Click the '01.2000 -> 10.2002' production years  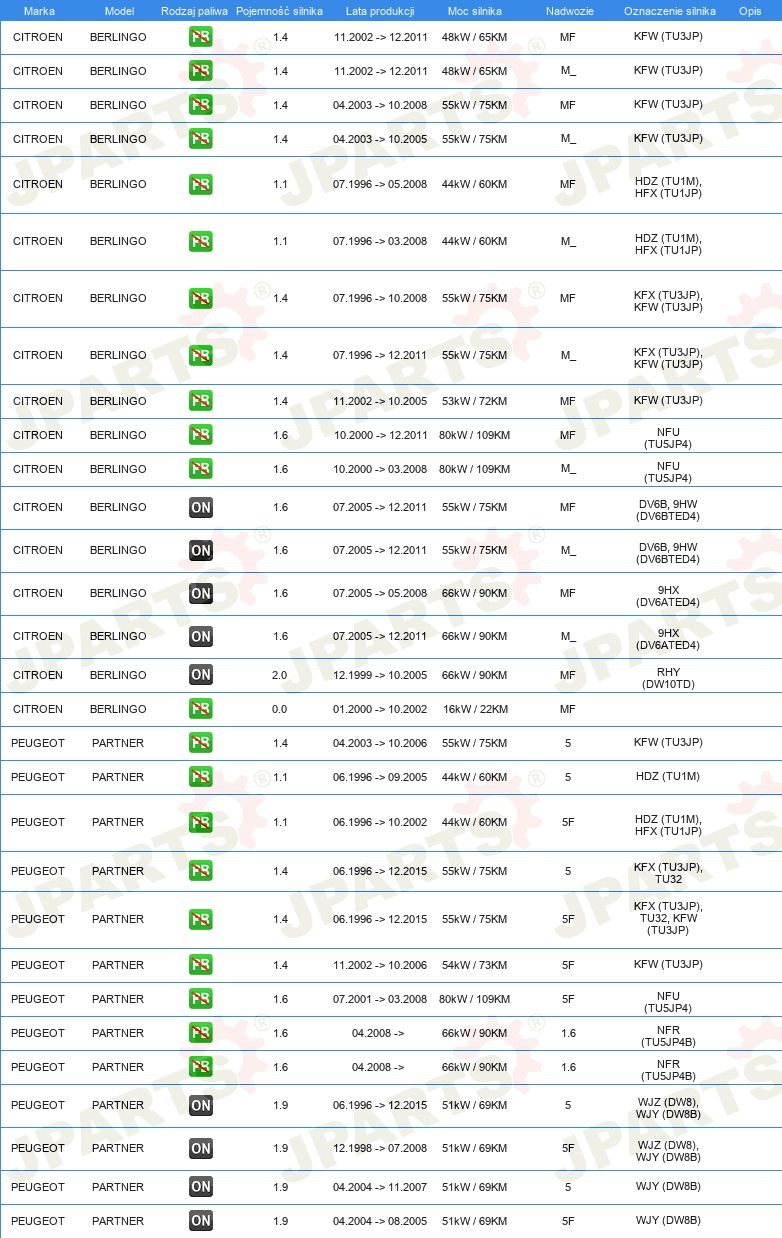tap(380, 709)
